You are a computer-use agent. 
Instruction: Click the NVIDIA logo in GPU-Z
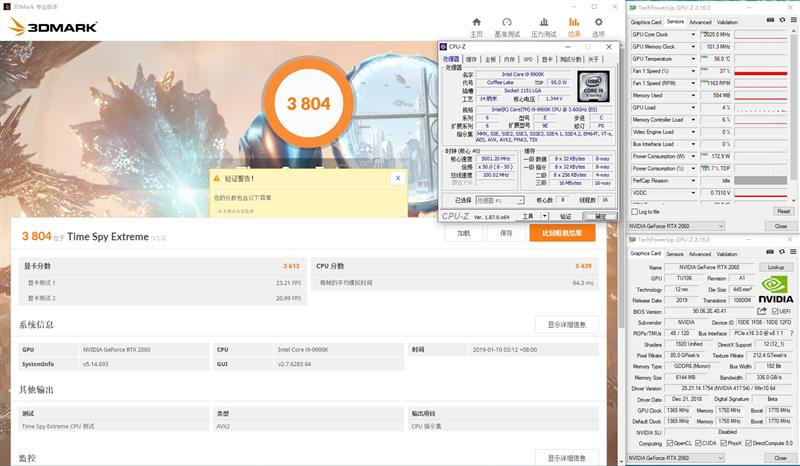776,289
